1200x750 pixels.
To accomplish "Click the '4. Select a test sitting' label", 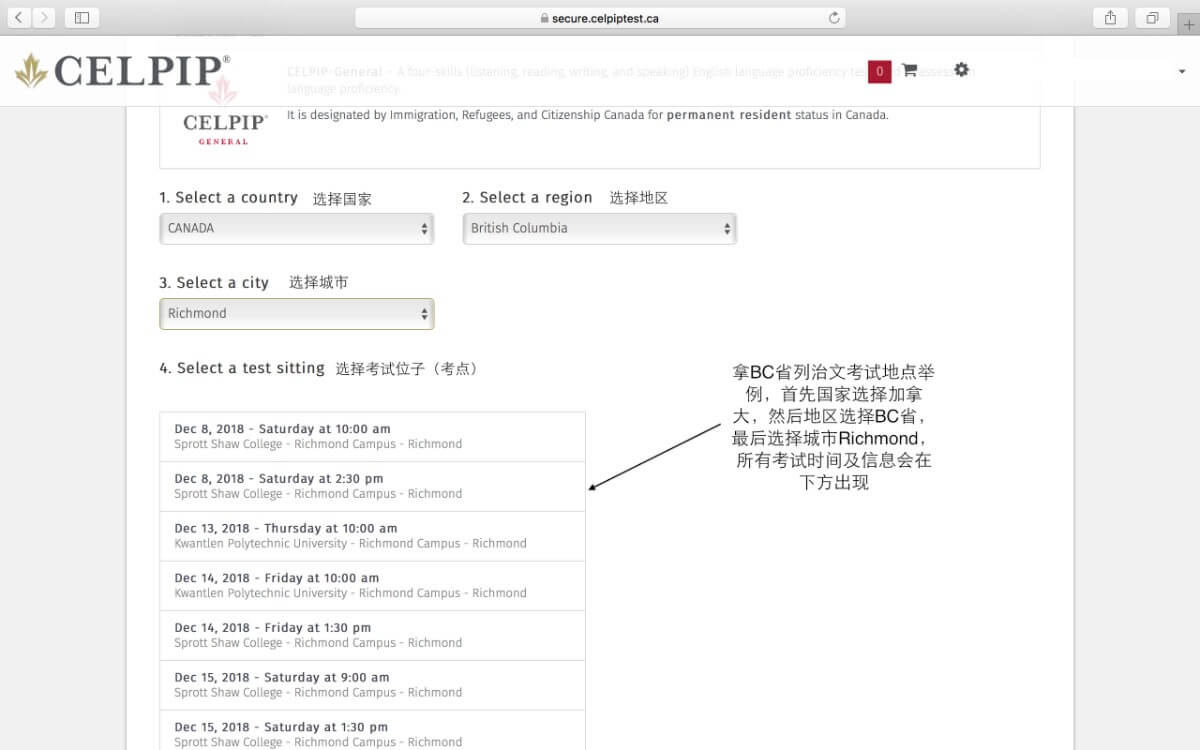I will click(242, 368).
